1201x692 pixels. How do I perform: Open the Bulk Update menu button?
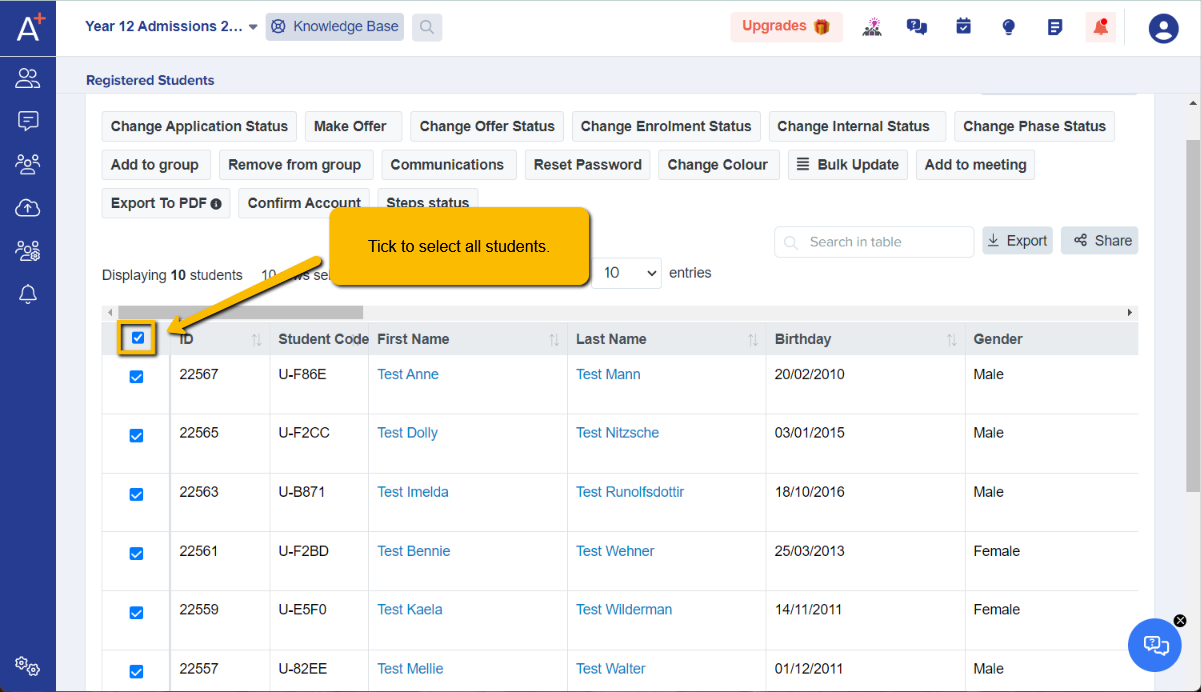point(848,165)
